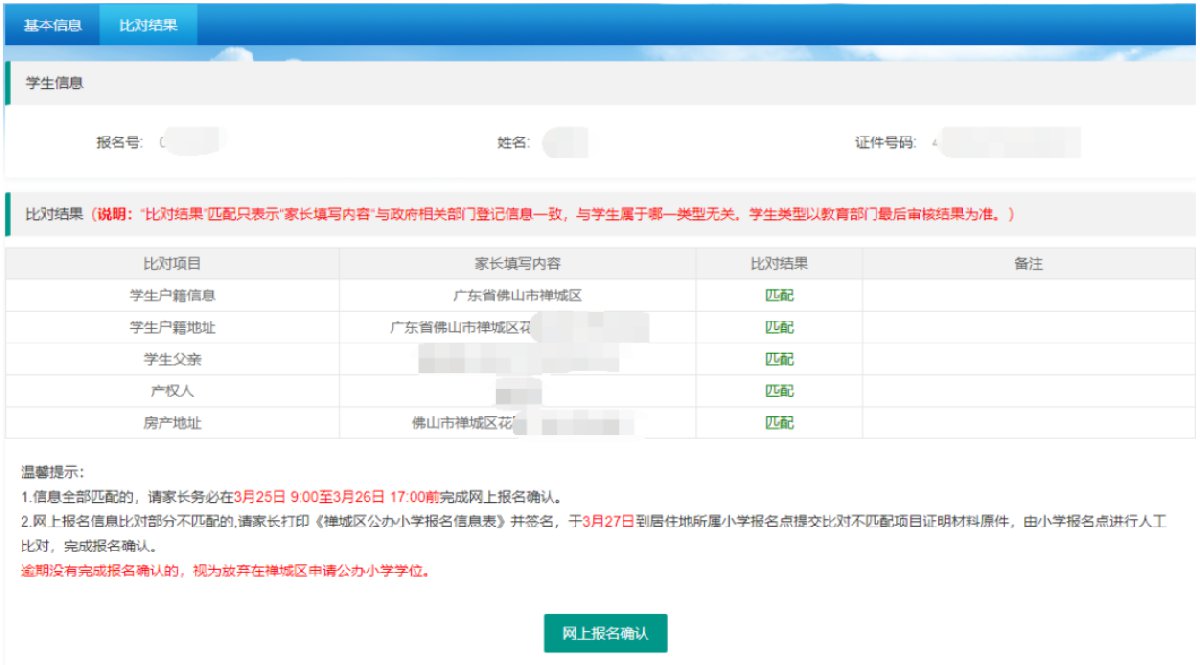1200x665 pixels.
Task: Click the 学生信息 section header
Action: (54, 83)
